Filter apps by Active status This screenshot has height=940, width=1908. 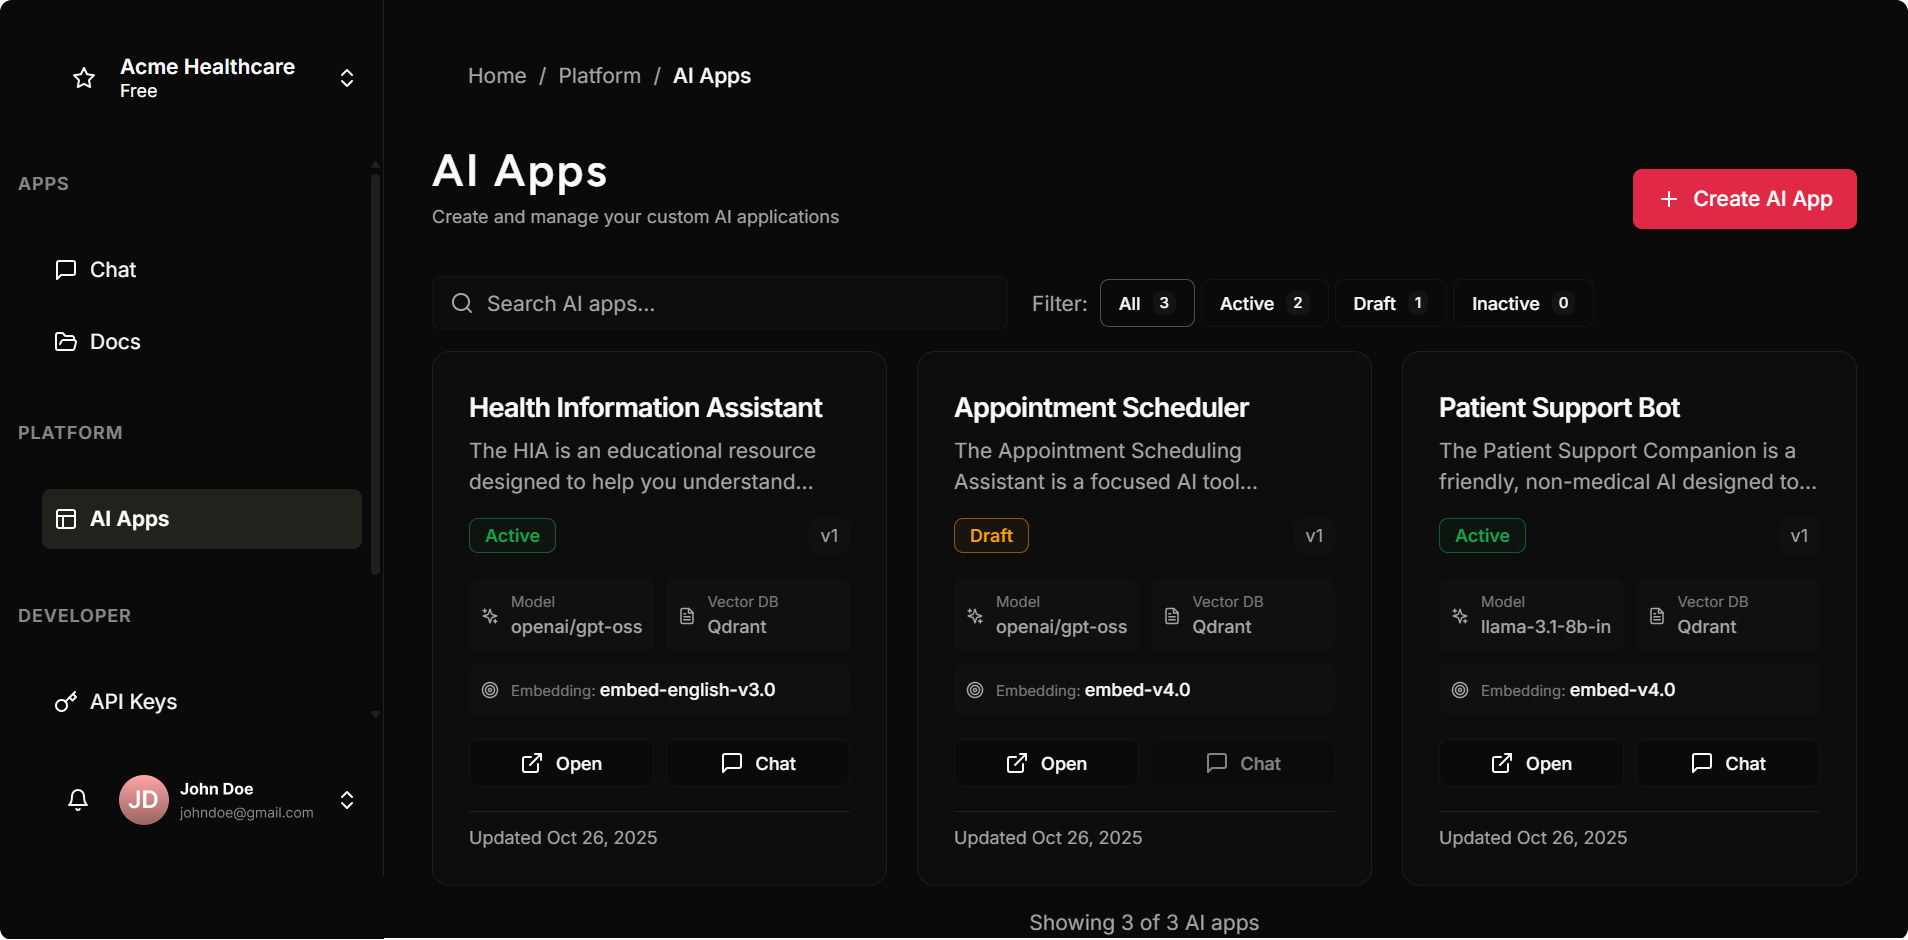point(1263,303)
